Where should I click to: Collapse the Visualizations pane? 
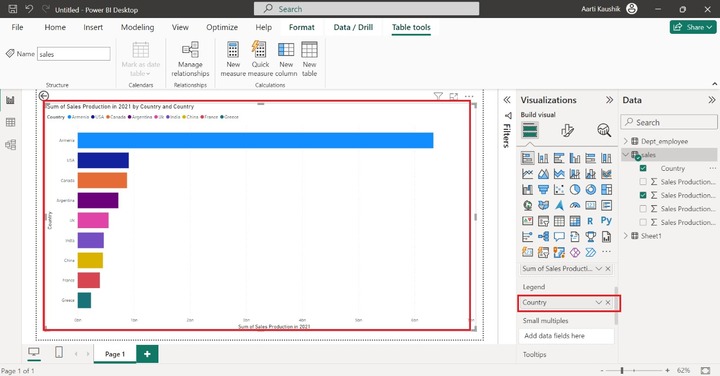point(609,100)
